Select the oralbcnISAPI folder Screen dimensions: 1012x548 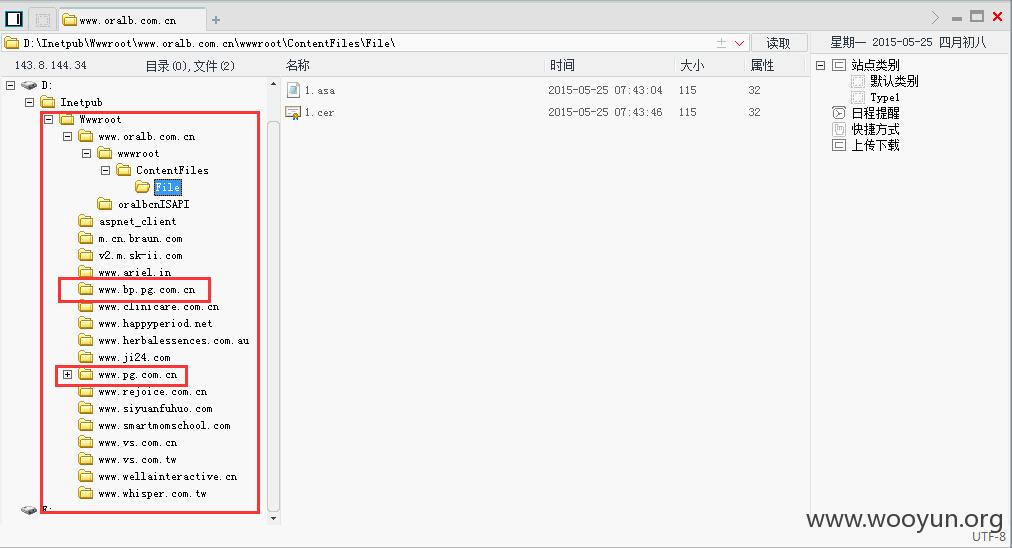[x=154, y=204]
